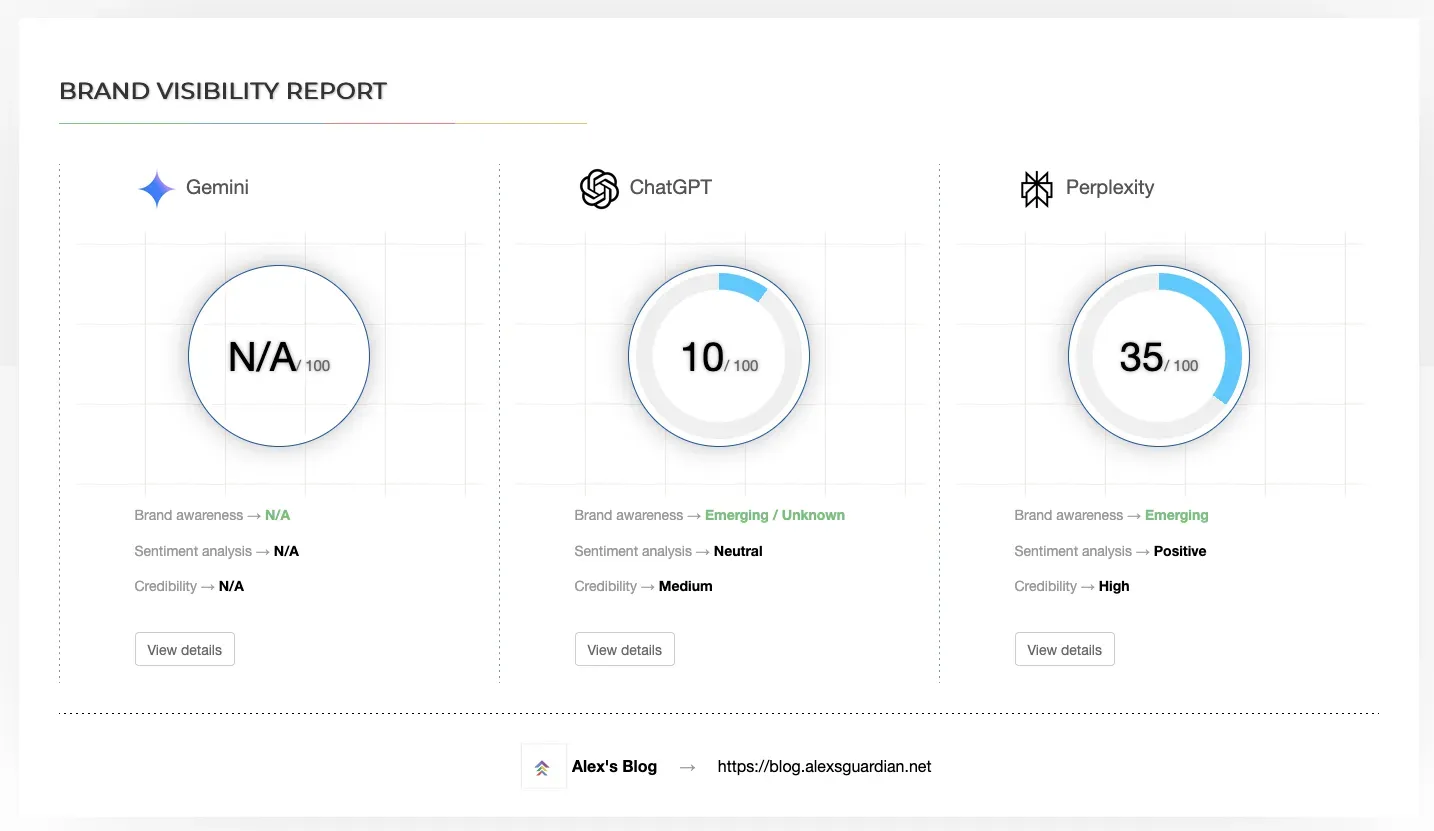Open View details under ChatGPT
This screenshot has height=831, width=1434.
tap(625, 649)
